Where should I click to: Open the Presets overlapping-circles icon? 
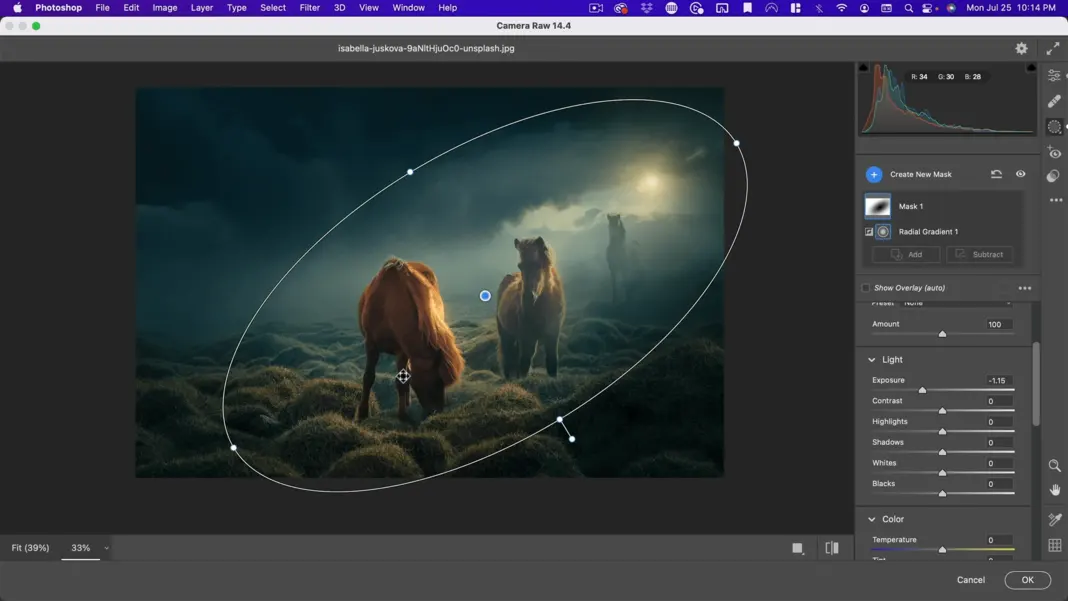click(1054, 176)
